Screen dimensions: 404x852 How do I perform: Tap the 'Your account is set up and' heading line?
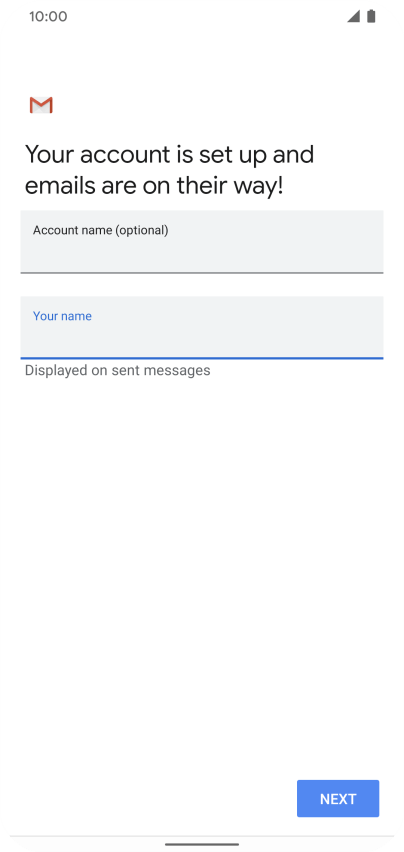click(x=169, y=155)
